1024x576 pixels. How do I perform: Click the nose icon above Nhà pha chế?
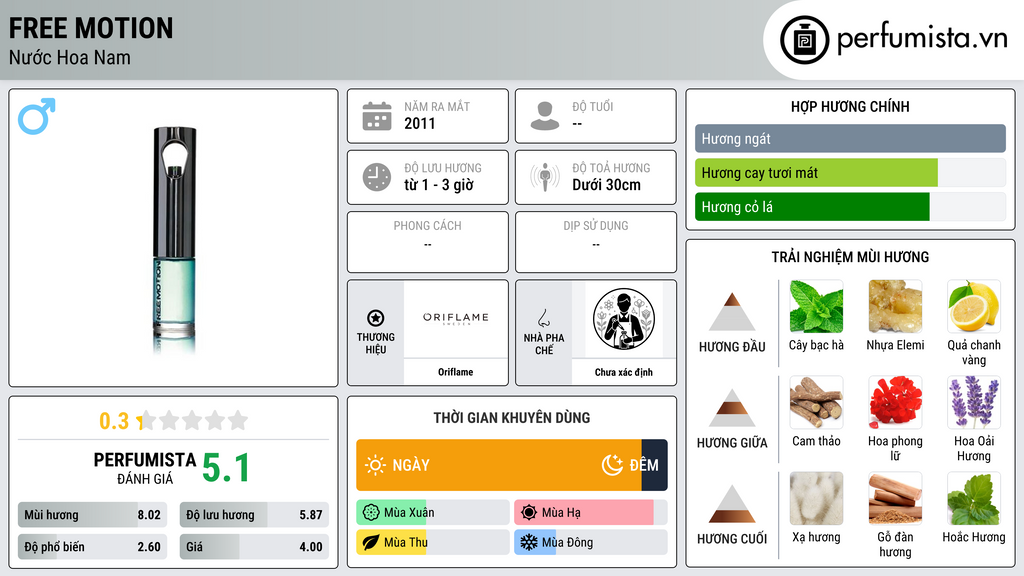tap(543, 318)
